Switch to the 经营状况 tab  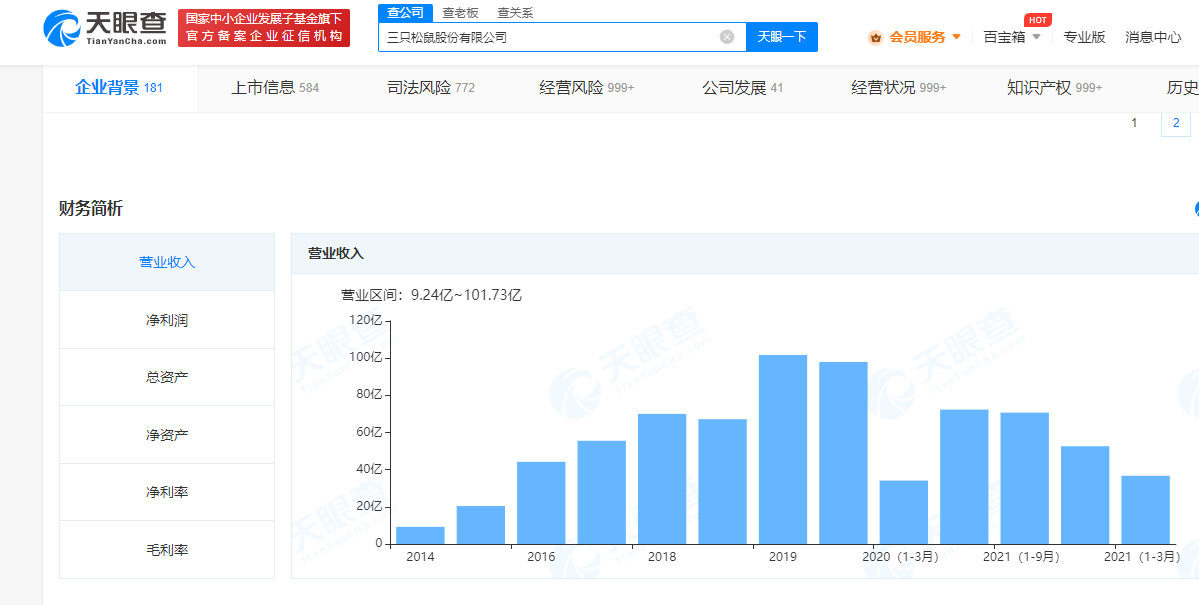coord(898,88)
